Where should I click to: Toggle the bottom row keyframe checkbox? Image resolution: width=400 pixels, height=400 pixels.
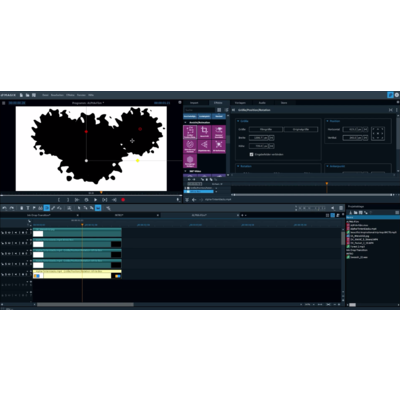188,192
